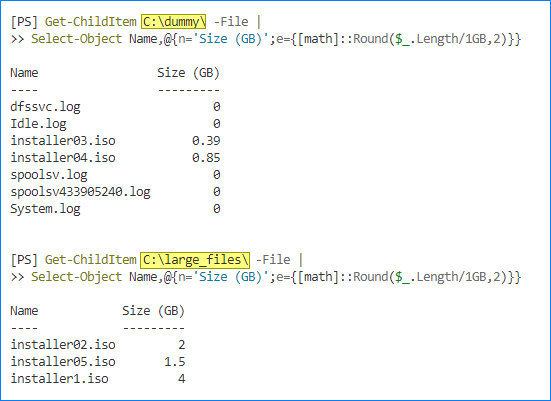Click the second Select-Object cmdlet
Image resolution: width=551 pixels, height=401 pixels.
tap(77, 277)
